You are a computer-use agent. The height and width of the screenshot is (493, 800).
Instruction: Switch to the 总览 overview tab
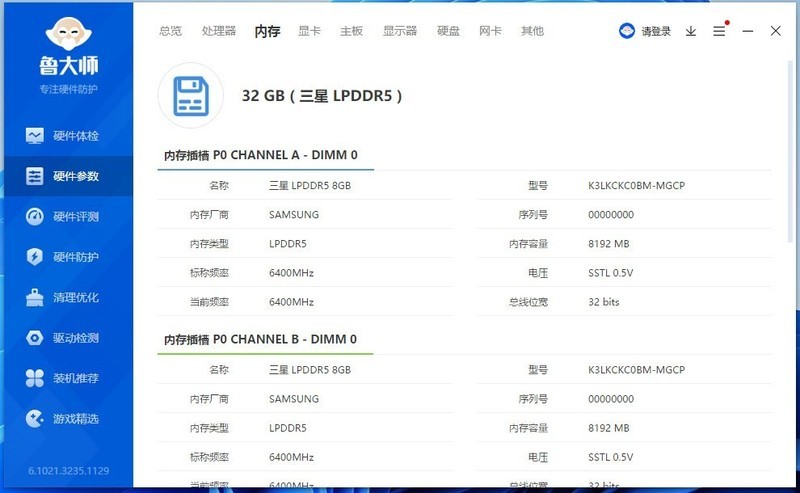(170, 31)
